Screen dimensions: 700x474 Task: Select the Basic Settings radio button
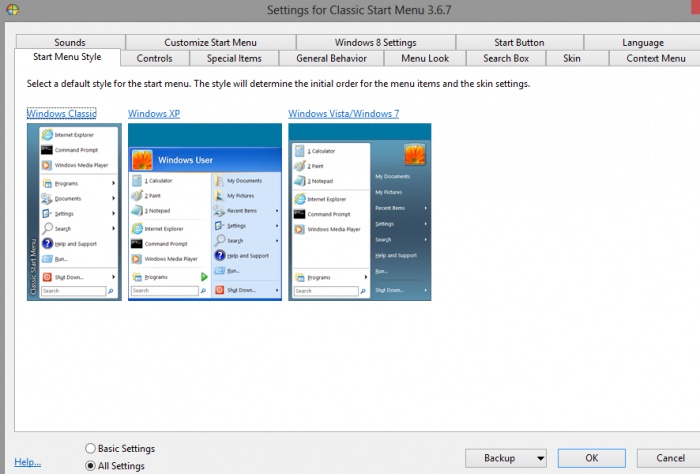pos(90,448)
